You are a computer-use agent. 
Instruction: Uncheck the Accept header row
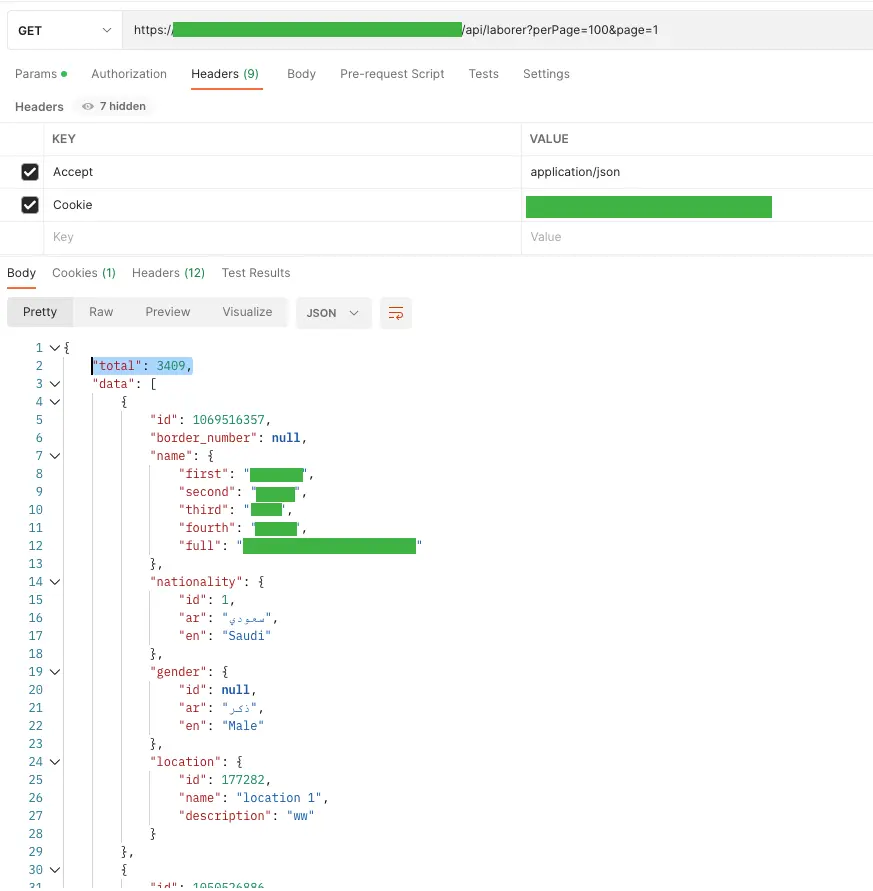click(x=29, y=172)
